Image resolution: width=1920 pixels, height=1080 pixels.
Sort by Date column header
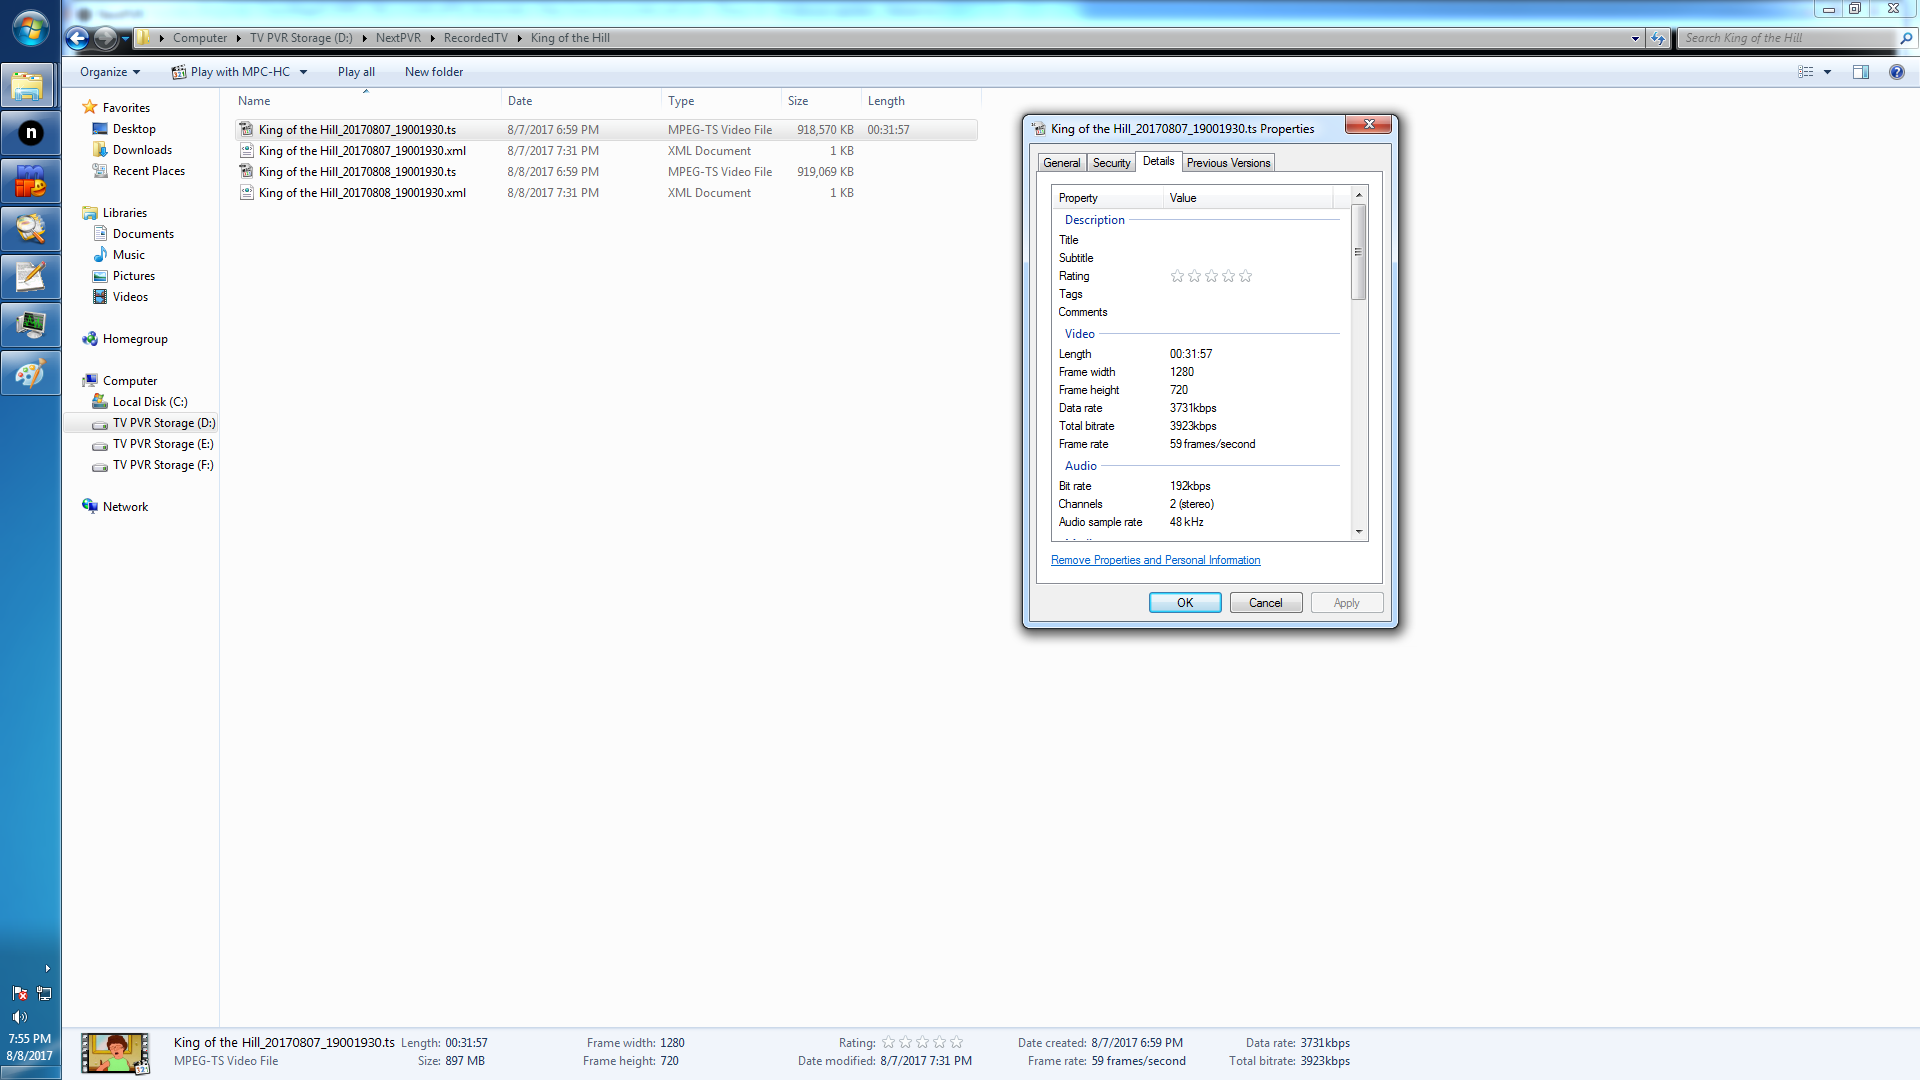(580, 101)
